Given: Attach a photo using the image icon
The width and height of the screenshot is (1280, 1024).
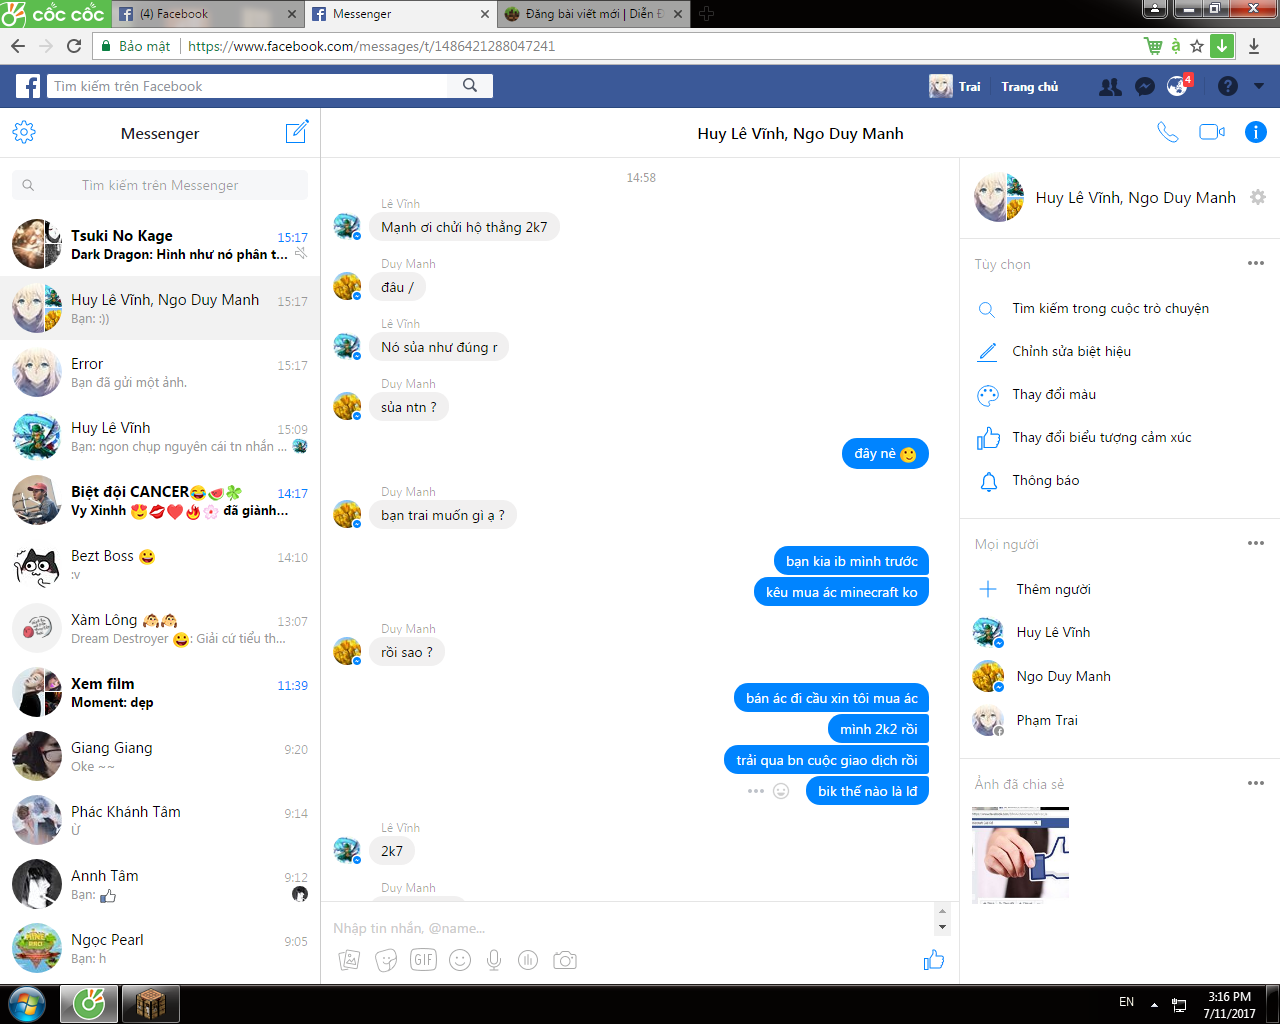Looking at the screenshot, I should tap(349, 960).
